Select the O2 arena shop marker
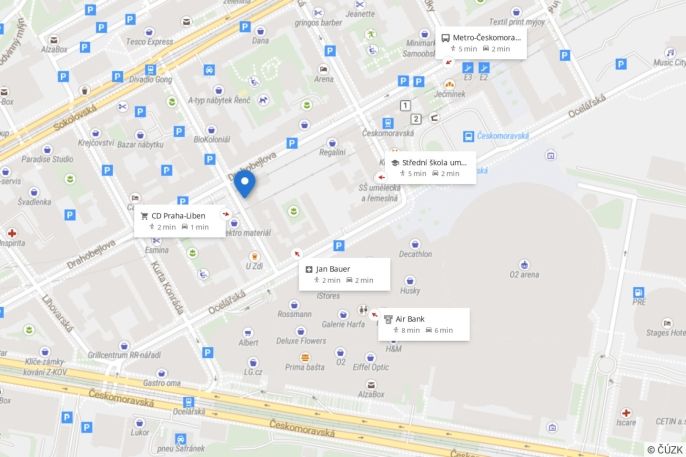Viewport: 686px width, 457px height. tap(524, 265)
